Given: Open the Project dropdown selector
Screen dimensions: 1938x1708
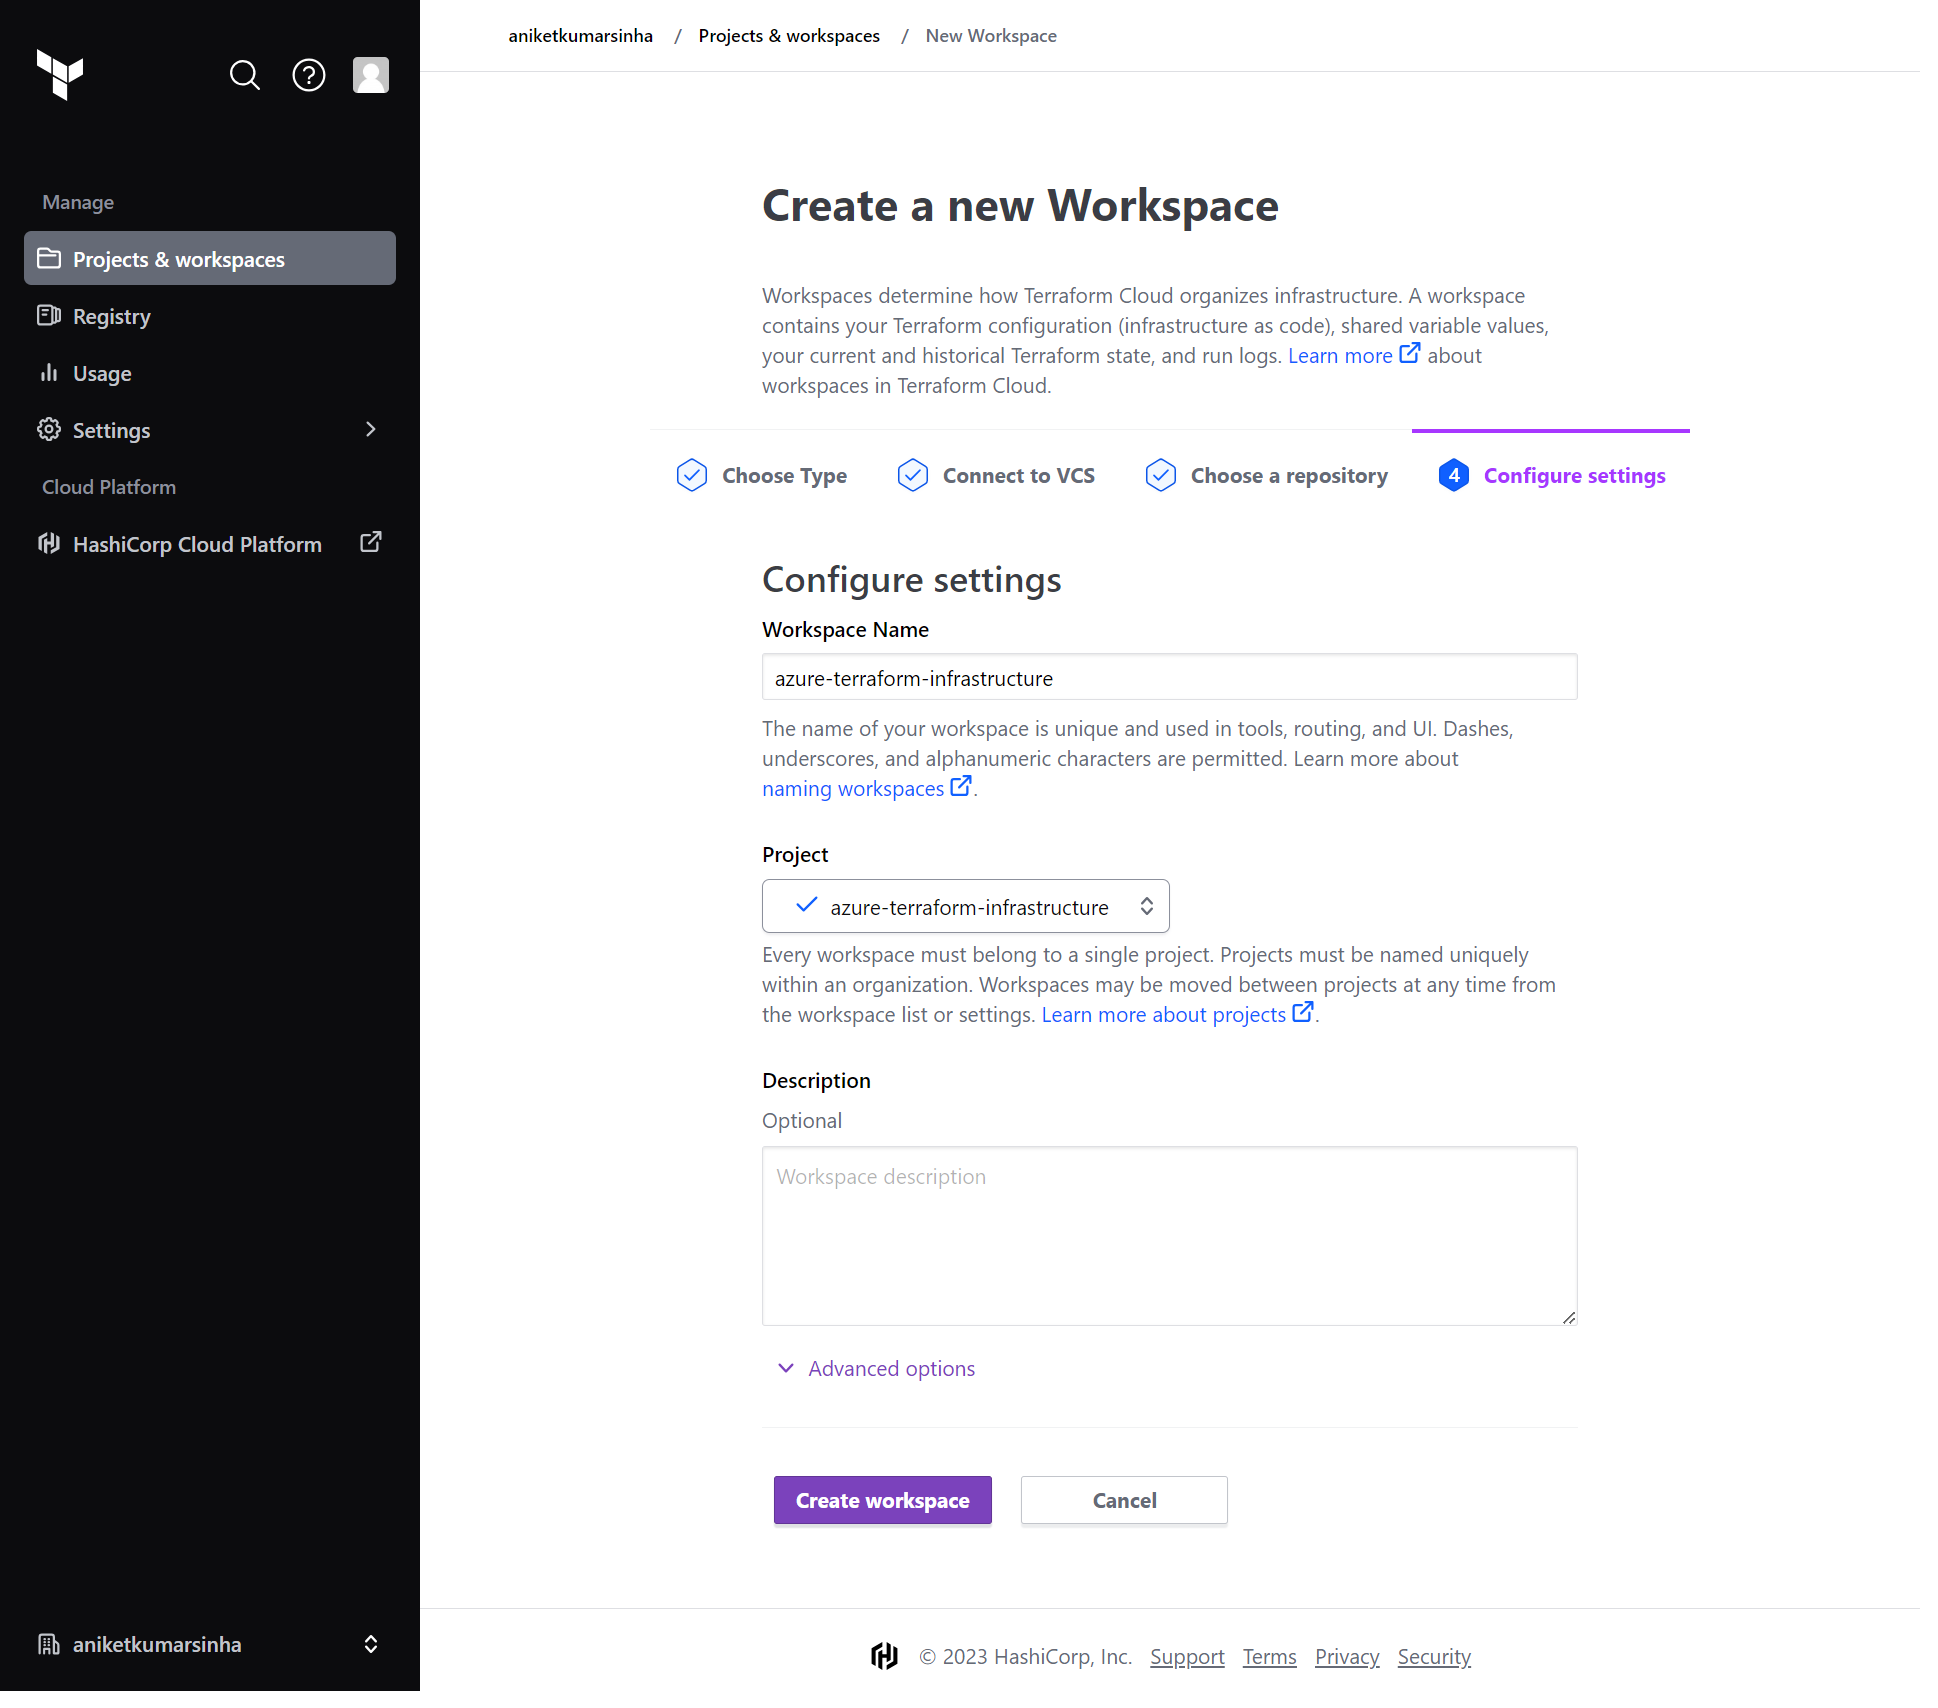Looking at the screenshot, I should coord(965,906).
